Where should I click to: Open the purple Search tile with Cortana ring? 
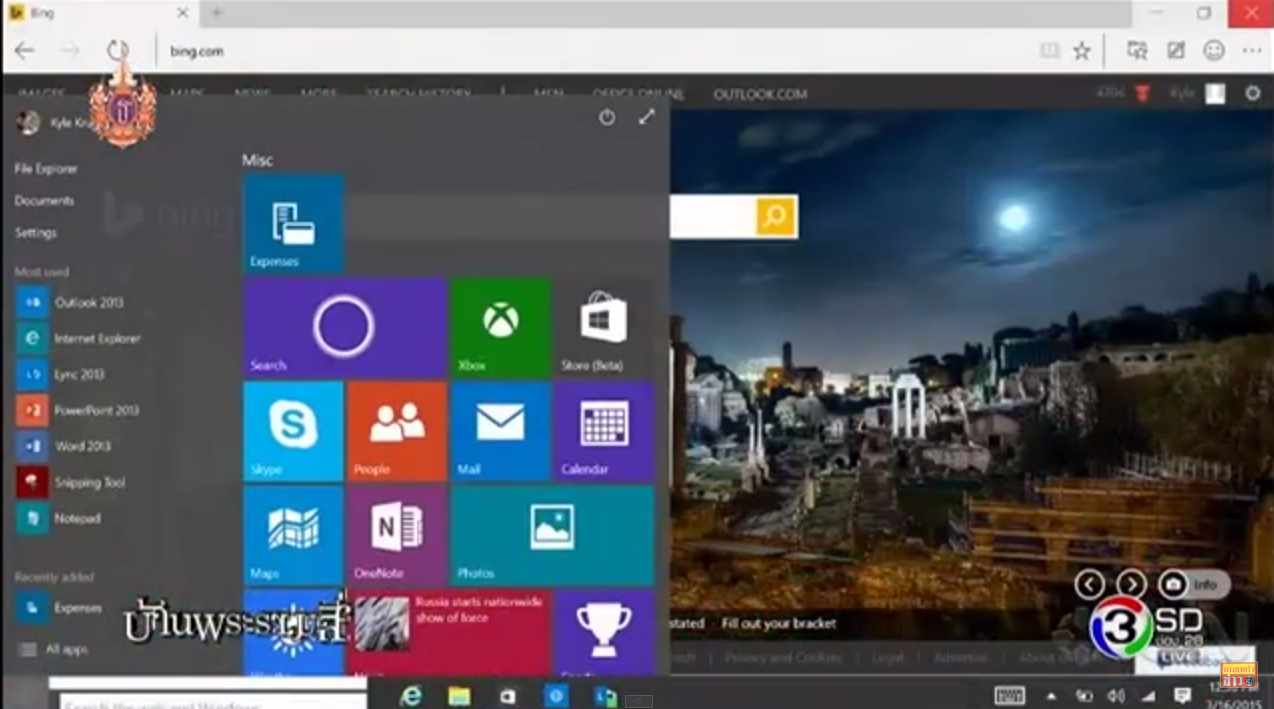[x=344, y=327]
